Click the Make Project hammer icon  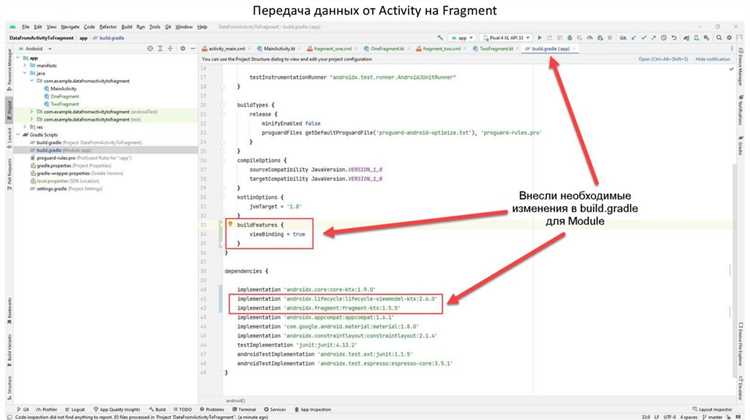tap(441, 38)
